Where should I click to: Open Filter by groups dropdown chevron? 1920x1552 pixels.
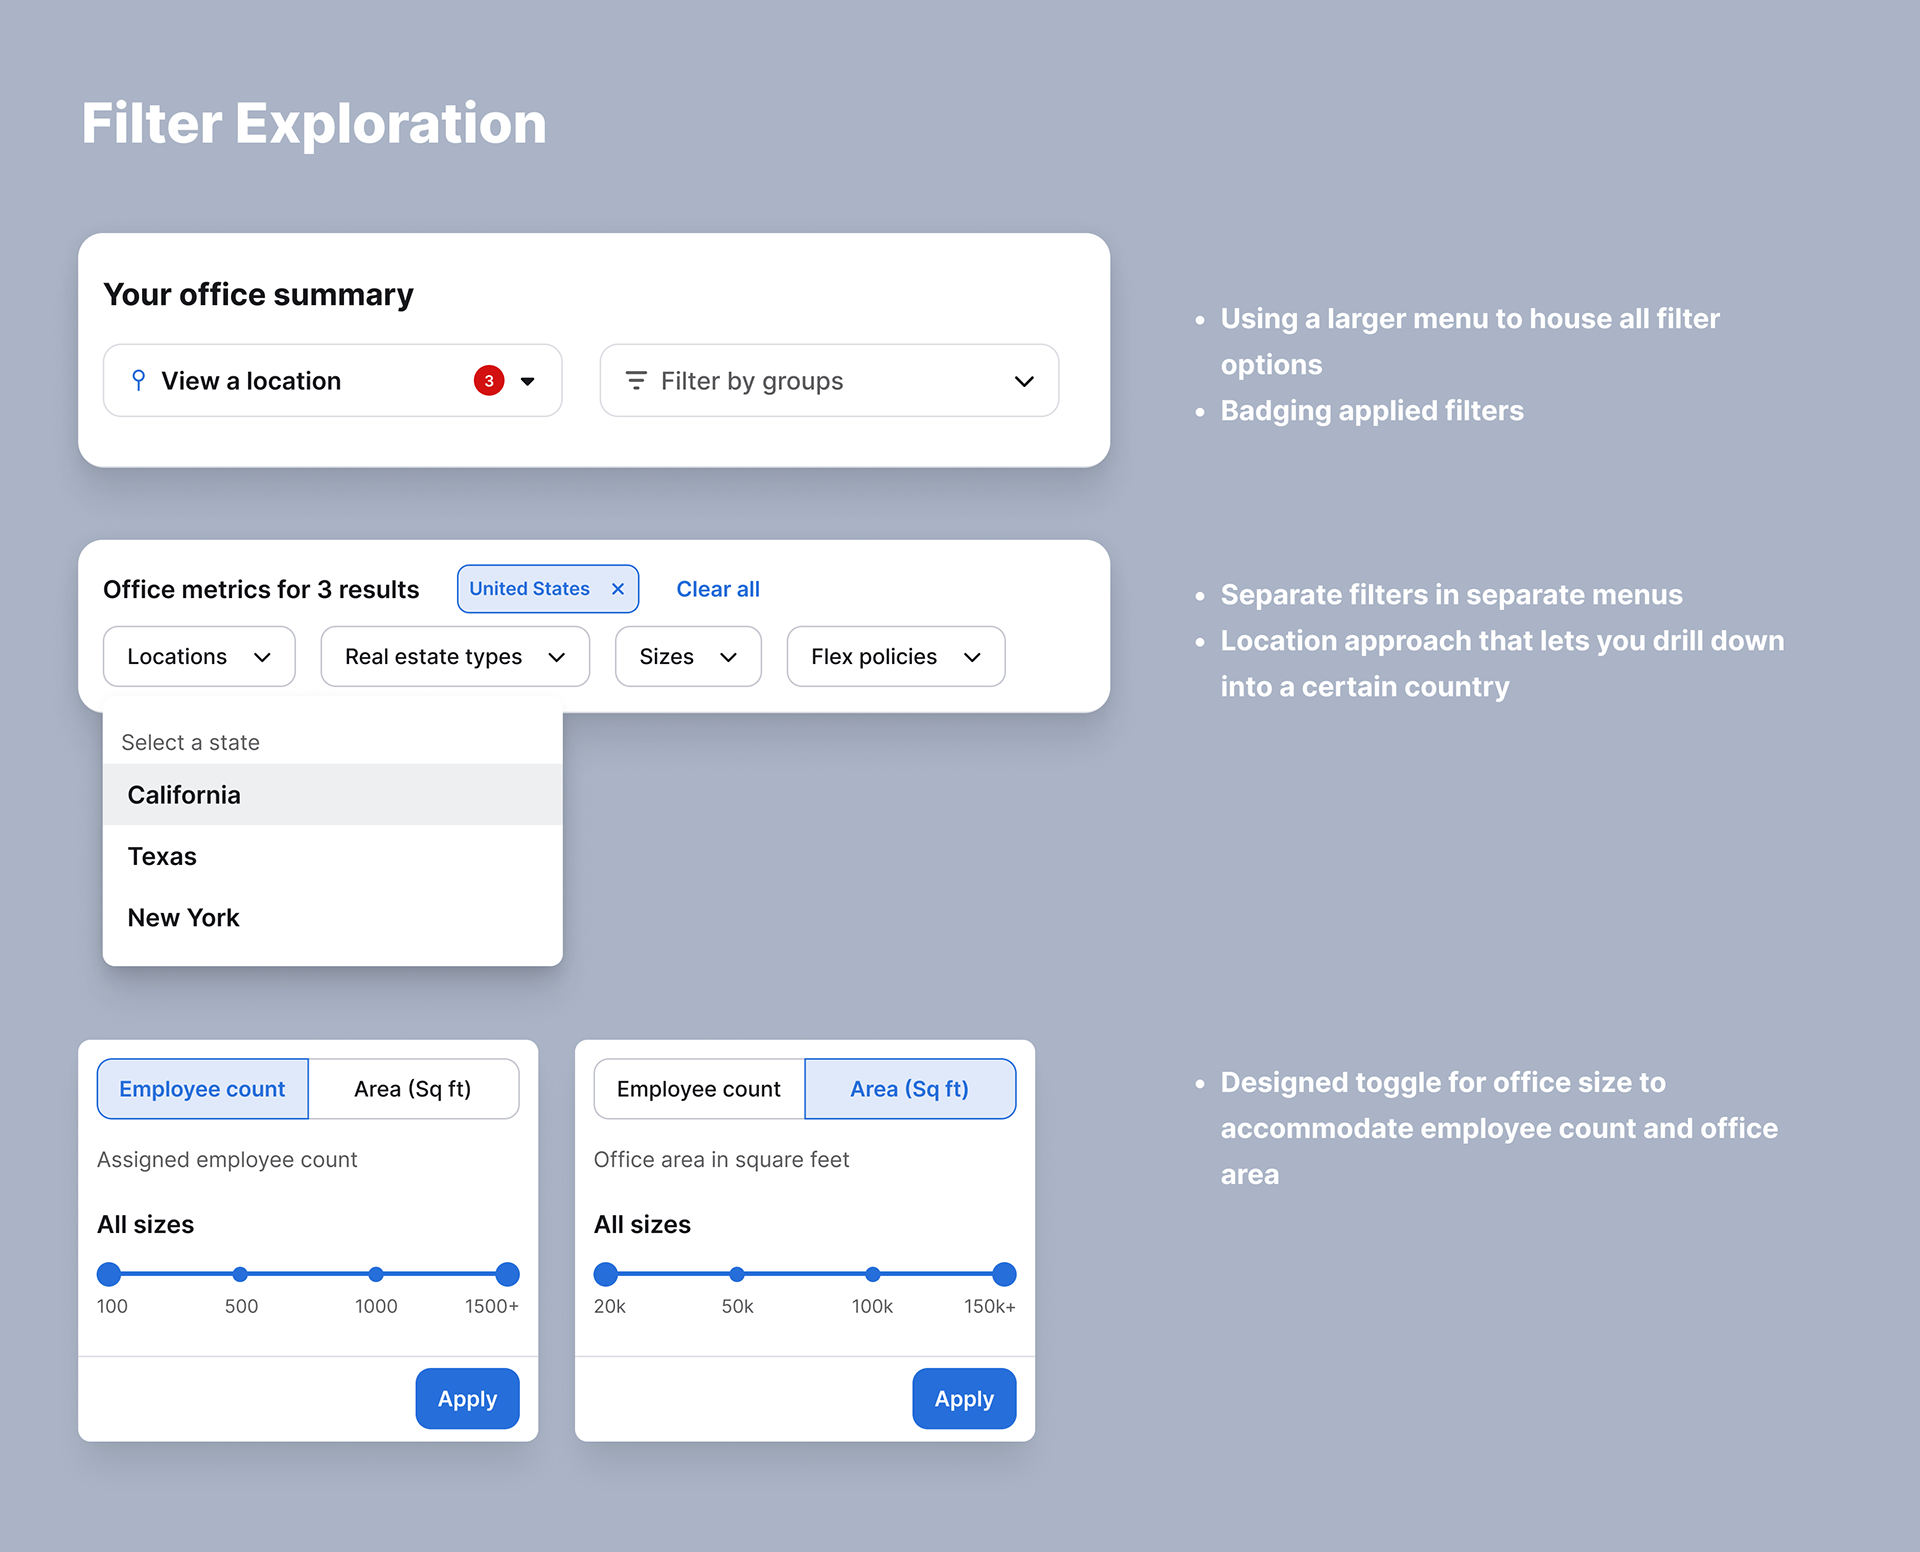[x=1023, y=381]
